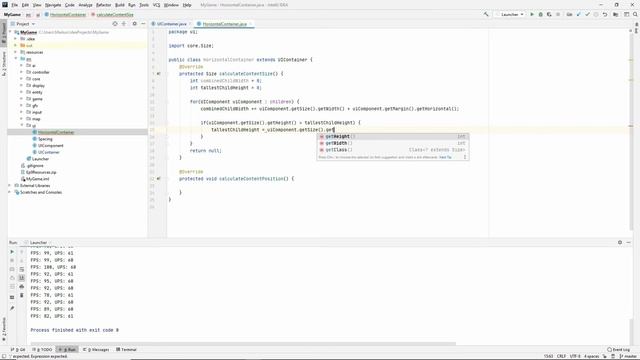Open the Terminal tool window
This screenshot has height=360, width=640.
point(126,349)
